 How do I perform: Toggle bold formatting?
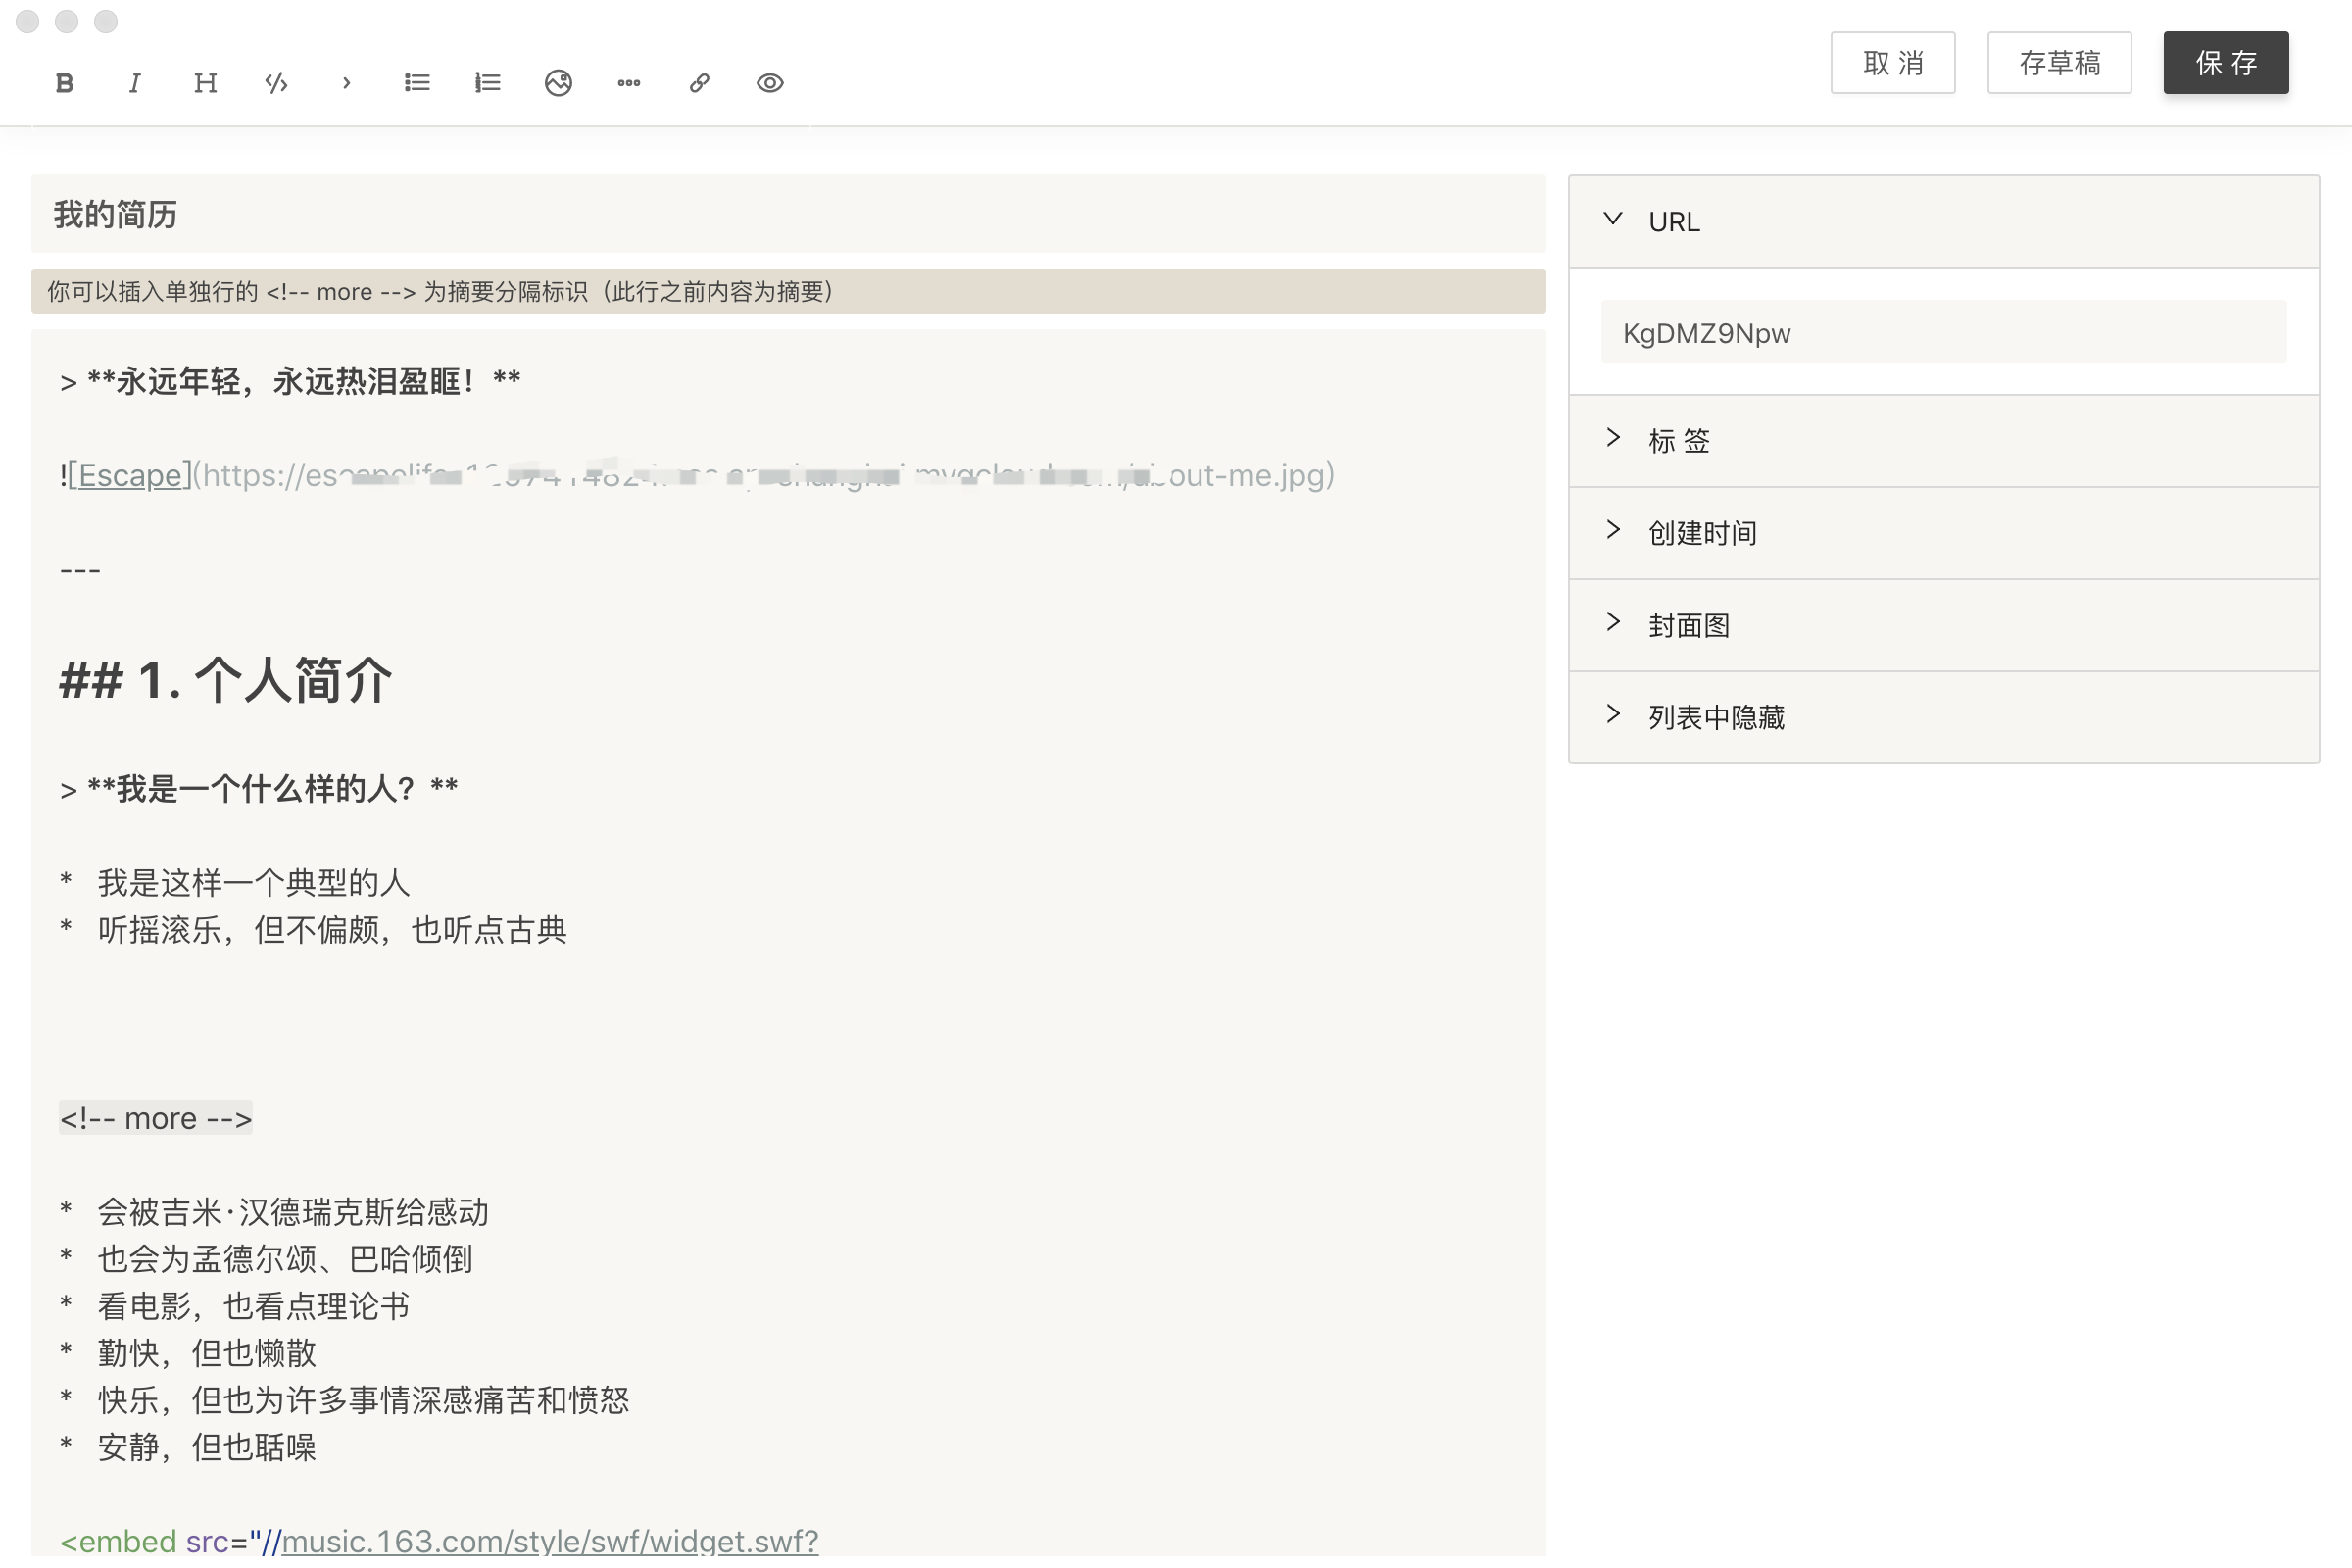(64, 83)
